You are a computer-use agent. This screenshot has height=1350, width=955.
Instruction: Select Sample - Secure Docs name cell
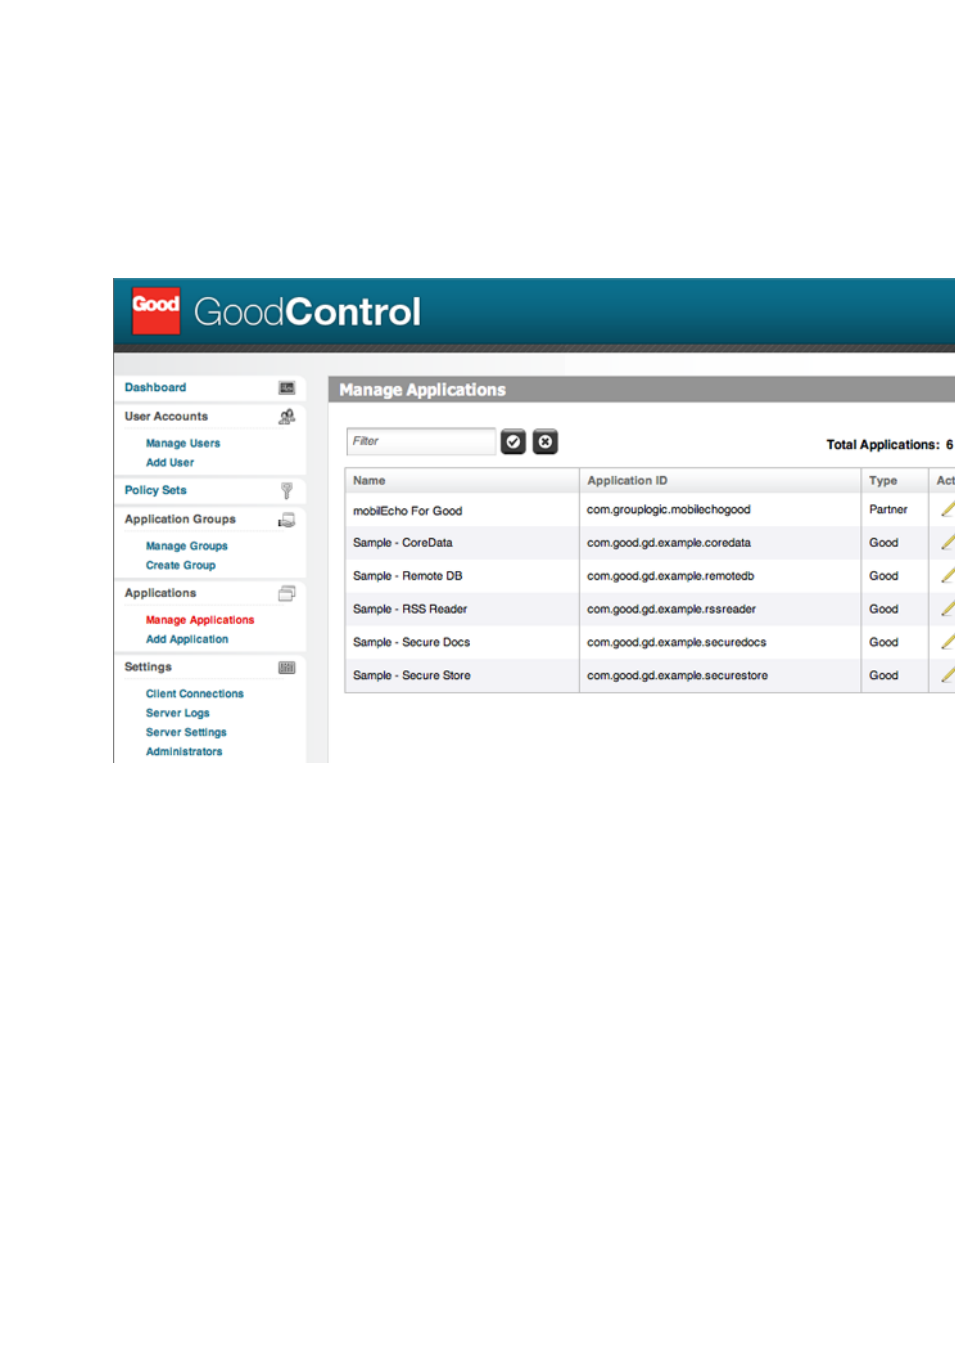click(412, 643)
